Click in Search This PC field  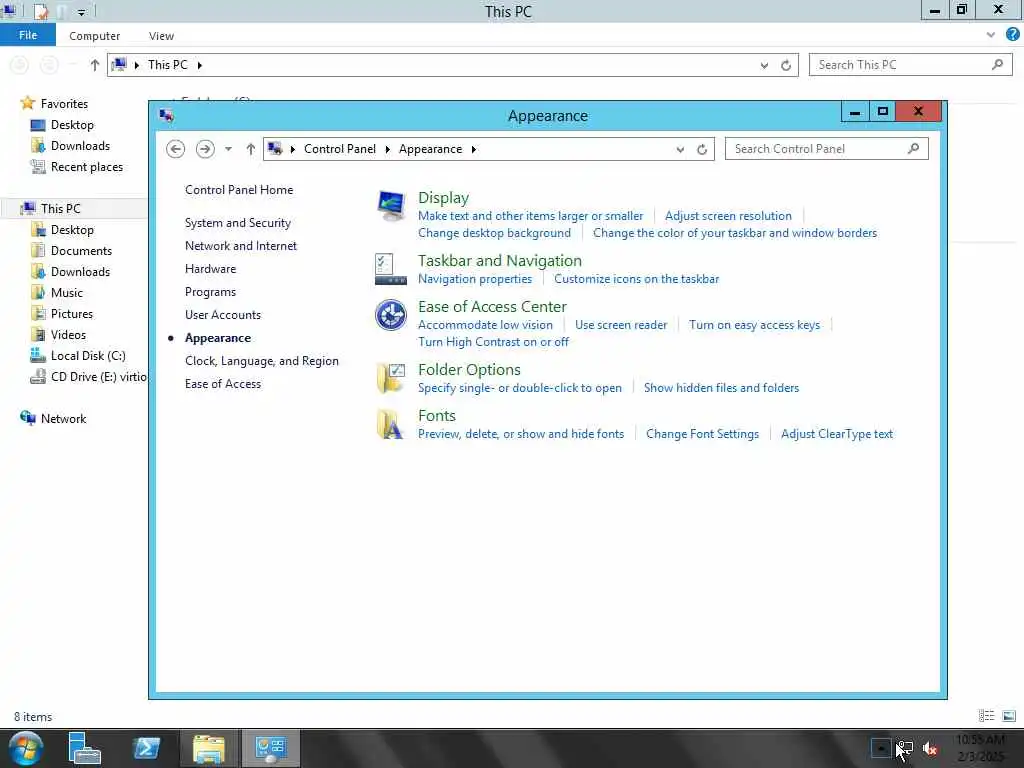point(900,65)
